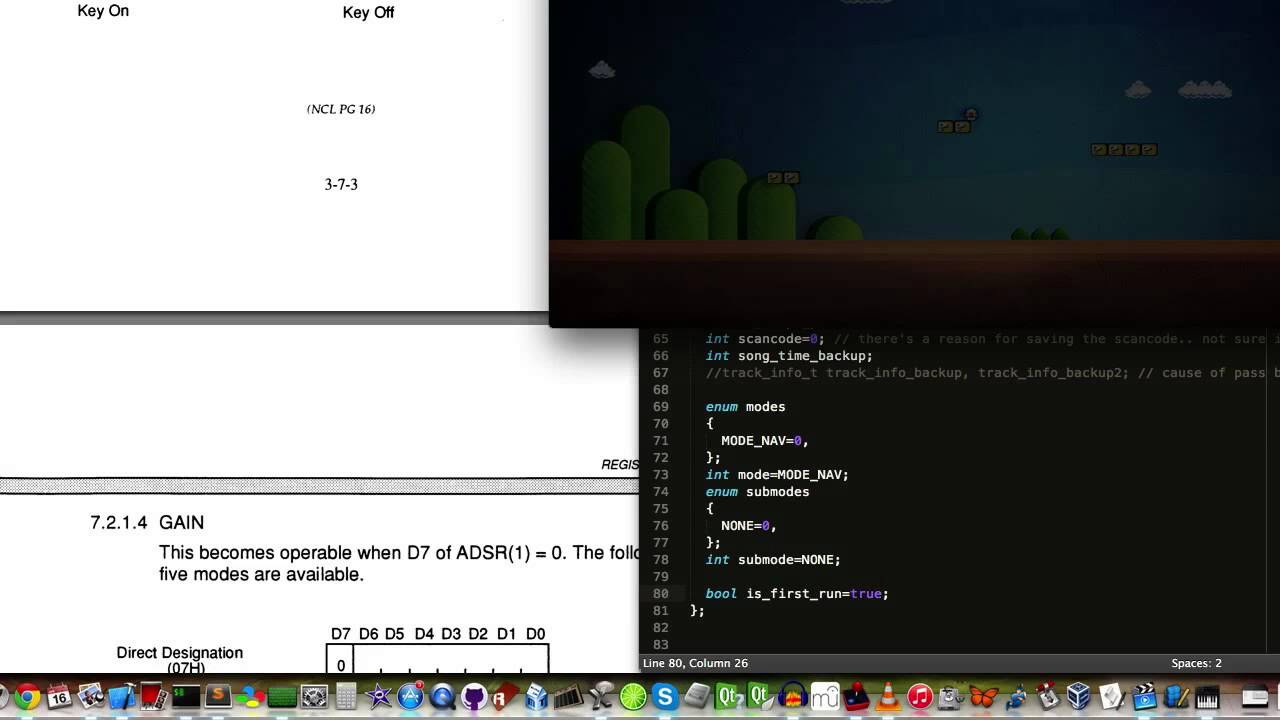Click 'enum submodes' declaration
1280x720 pixels.
757,492
